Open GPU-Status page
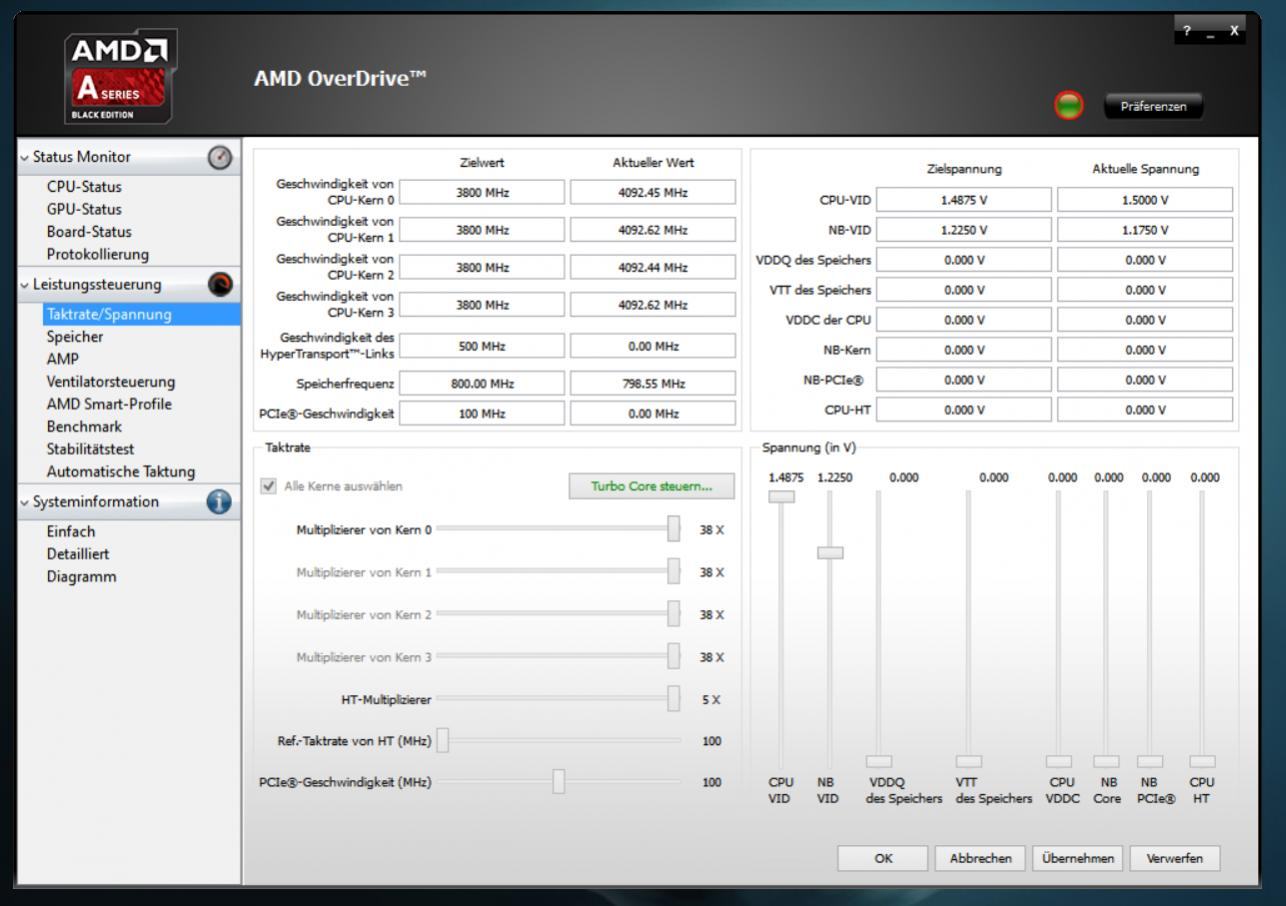Screen dimensions: 1286x906 coord(84,209)
